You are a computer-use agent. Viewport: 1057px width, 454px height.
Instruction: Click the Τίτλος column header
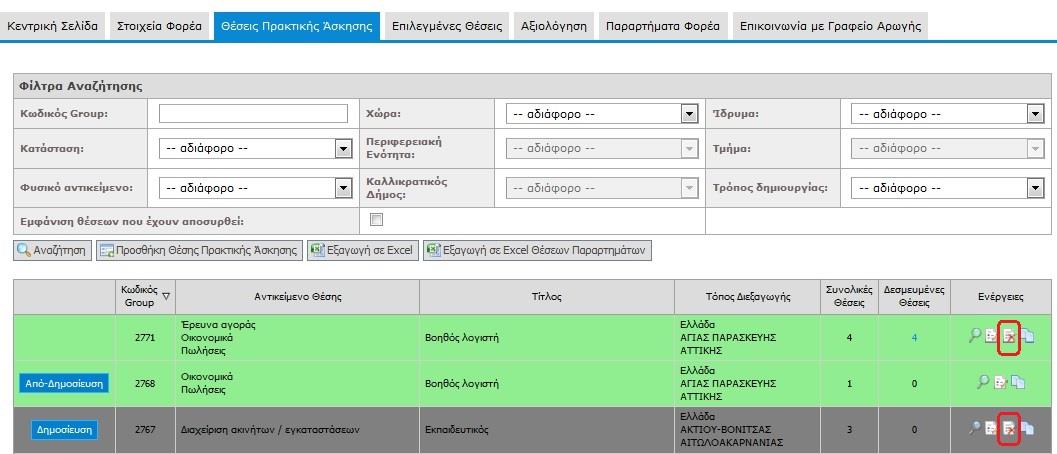(x=547, y=296)
